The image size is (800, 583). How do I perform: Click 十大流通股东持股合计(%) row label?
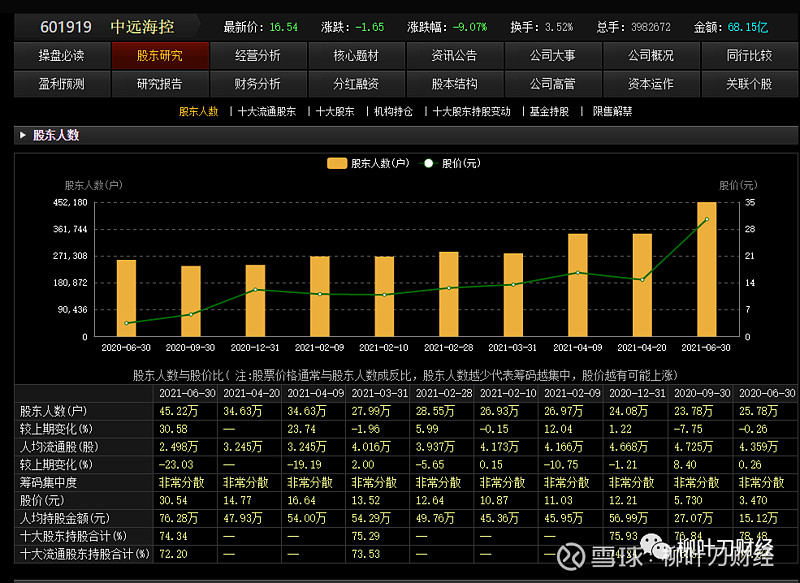[x=84, y=554]
